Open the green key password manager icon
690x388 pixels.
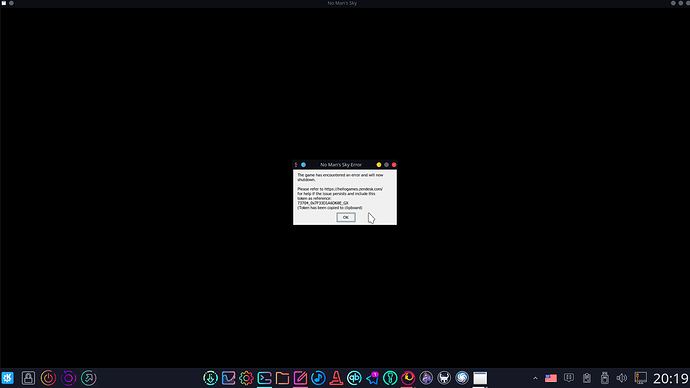[x=390, y=378]
